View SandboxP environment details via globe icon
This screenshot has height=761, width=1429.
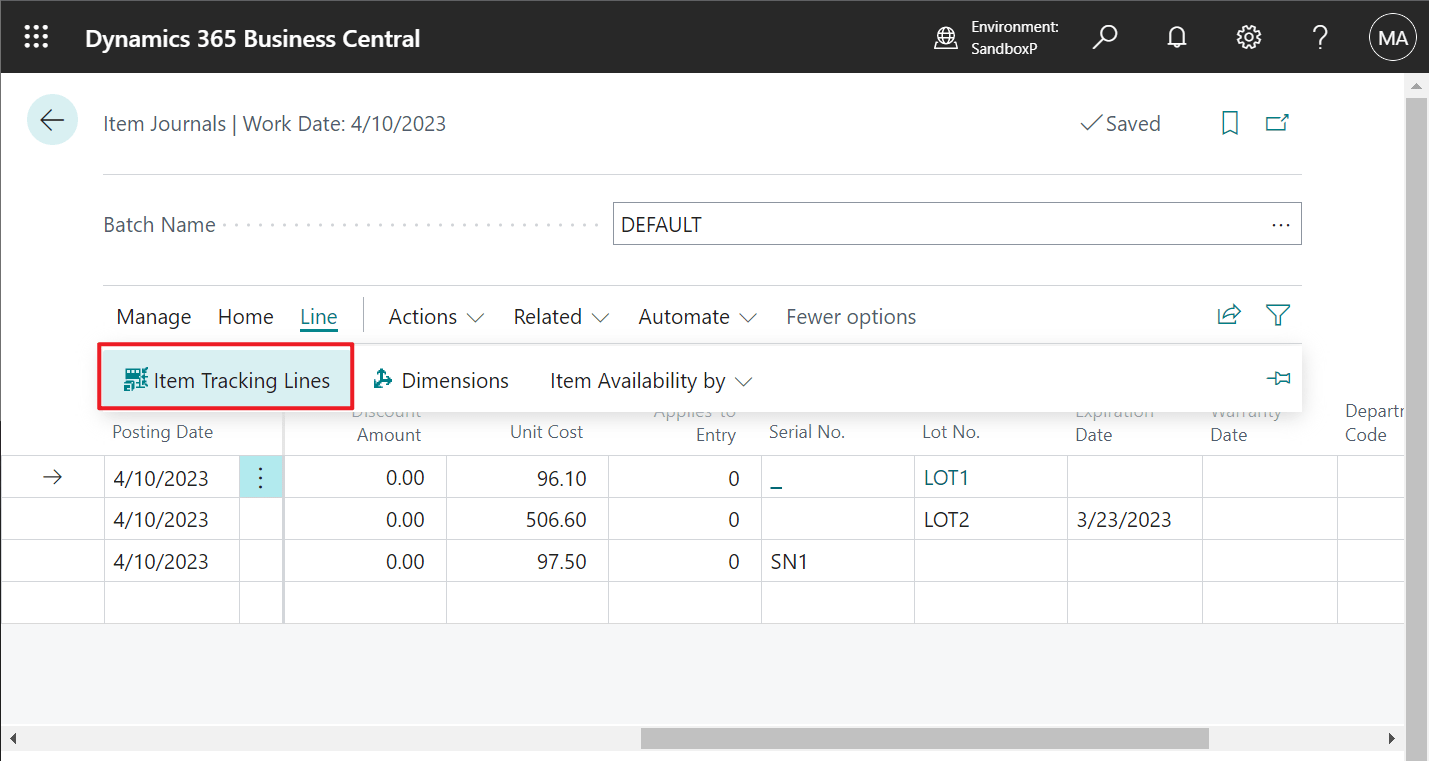pyautogui.click(x=946, y=36)
